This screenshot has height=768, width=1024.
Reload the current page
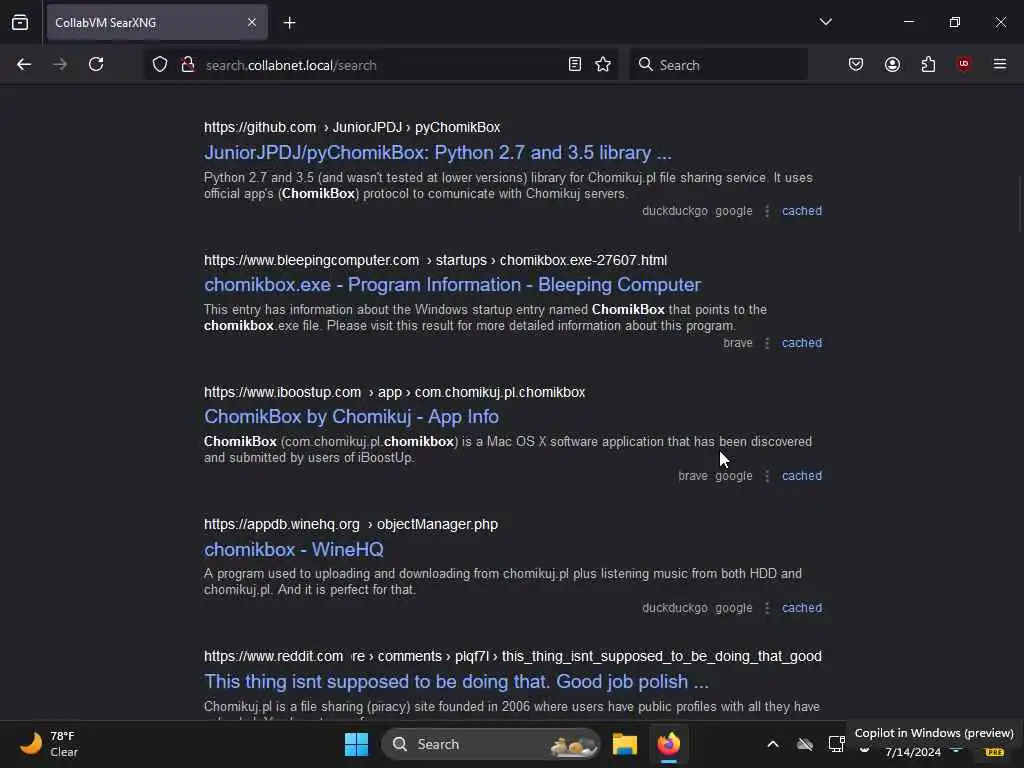point(96,65)
